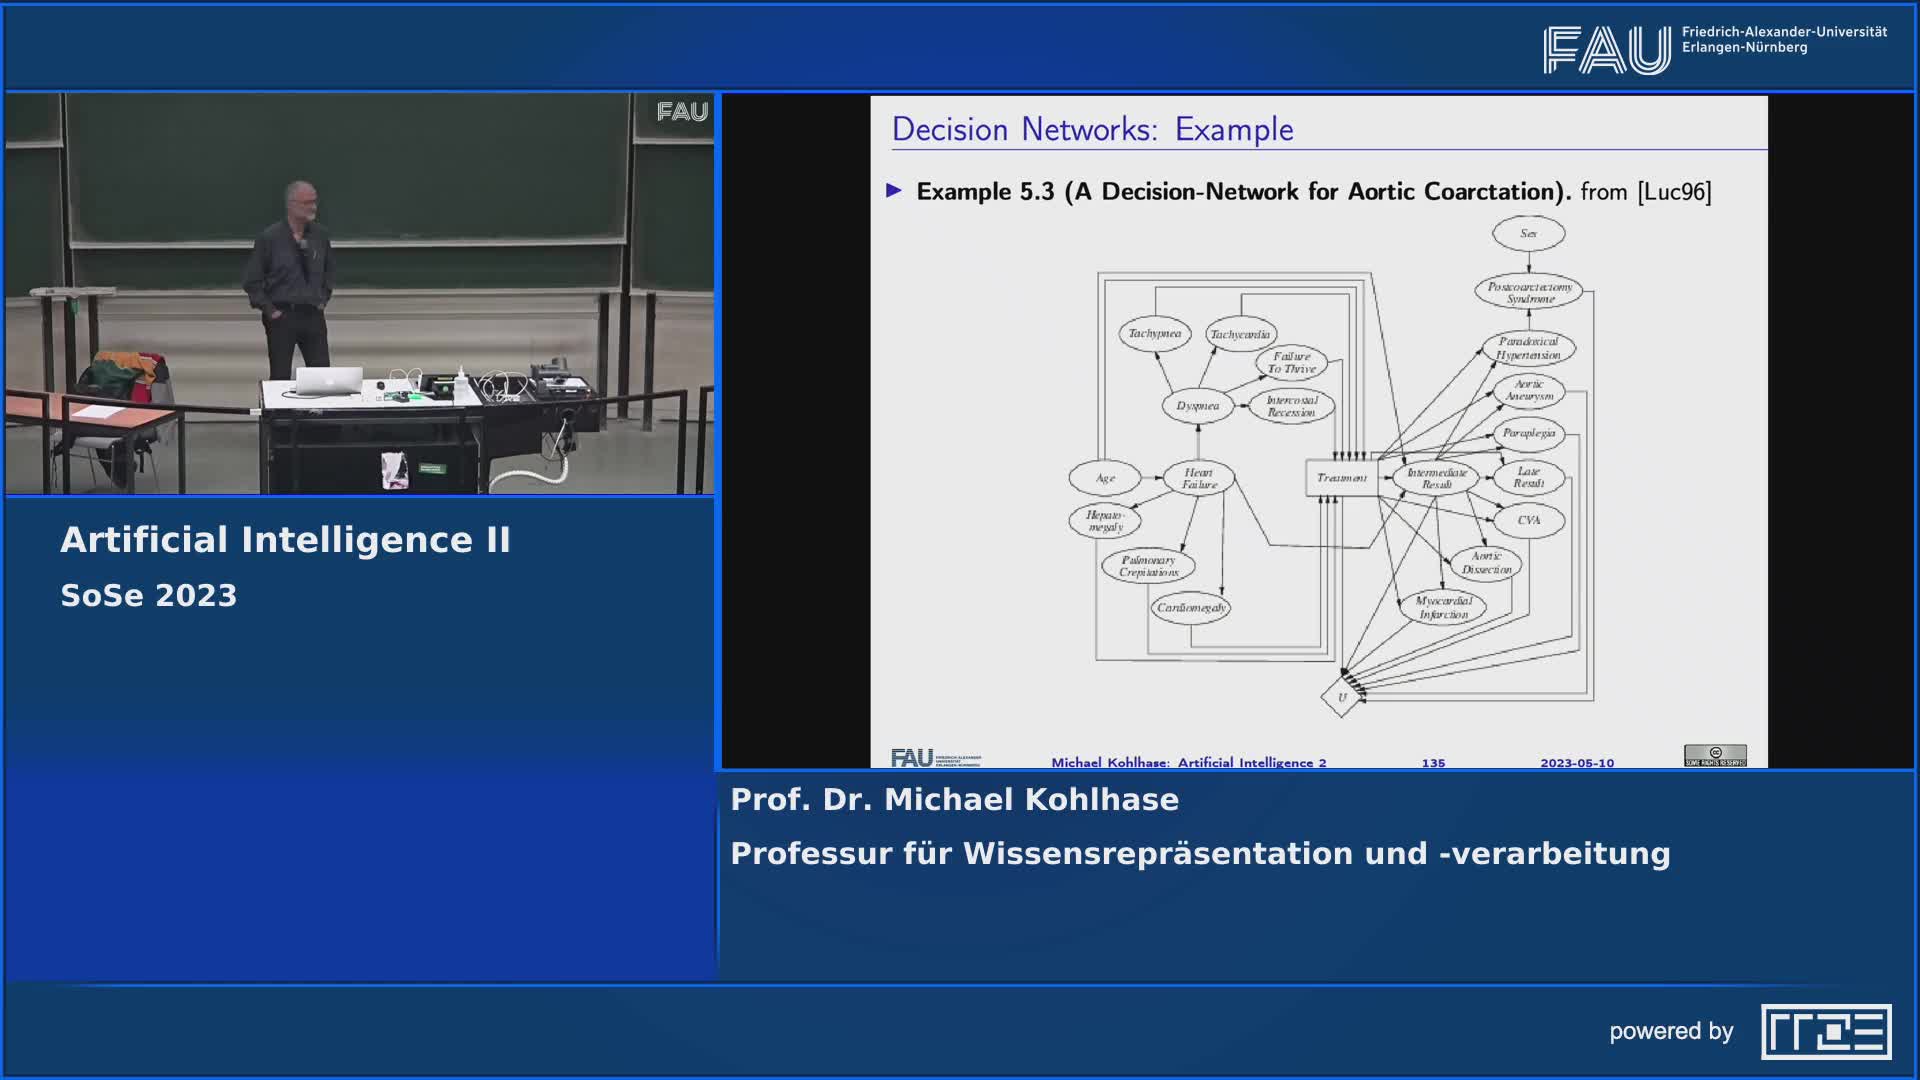Click the Decision Networks: Example slide title
Screen dimensions: 1920x1080
1092,130
